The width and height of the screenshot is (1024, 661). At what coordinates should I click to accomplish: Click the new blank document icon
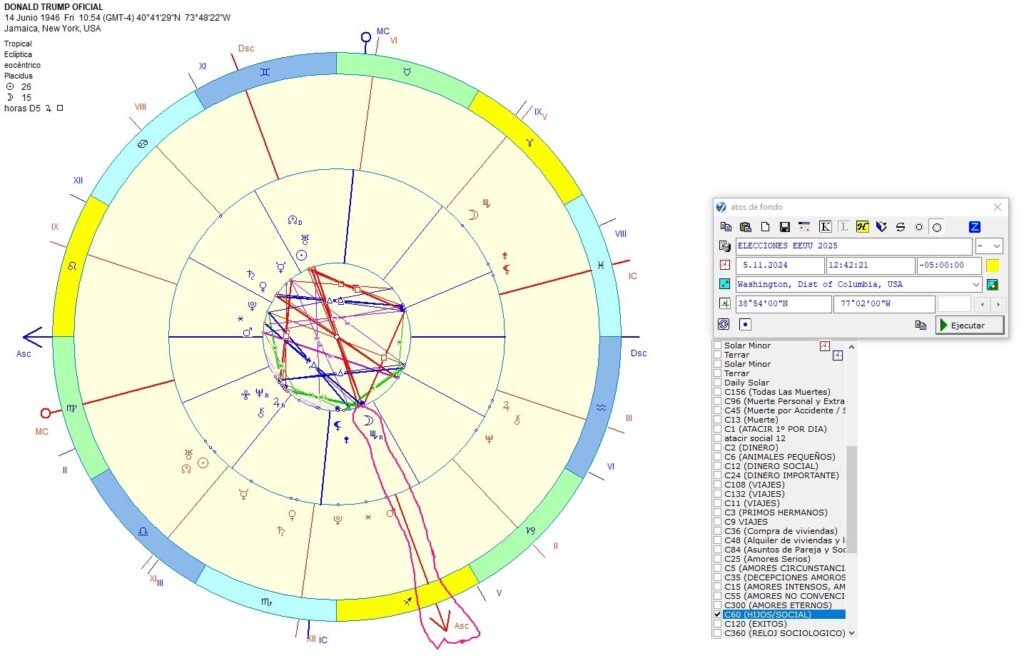(x=765, y=227)
